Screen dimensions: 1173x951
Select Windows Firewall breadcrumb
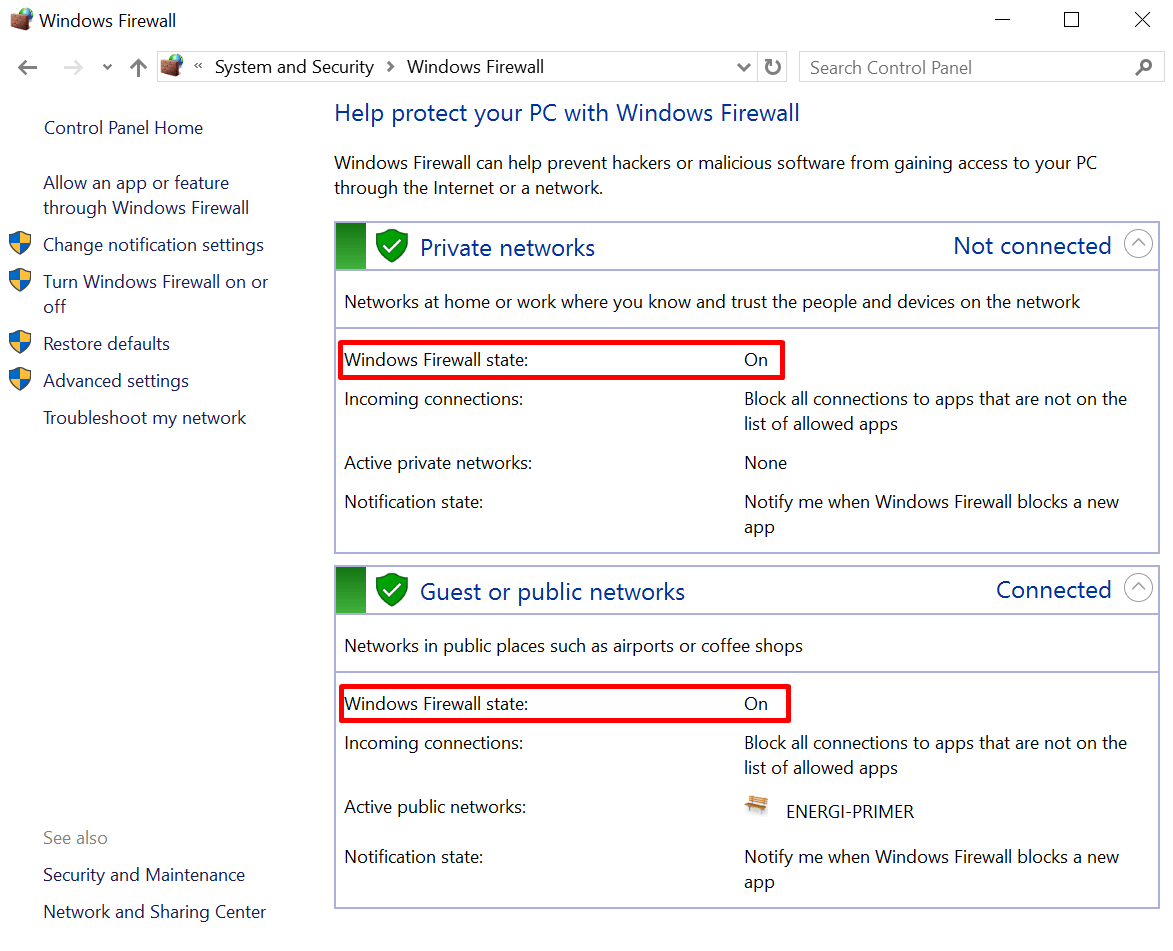pos(475,67)
